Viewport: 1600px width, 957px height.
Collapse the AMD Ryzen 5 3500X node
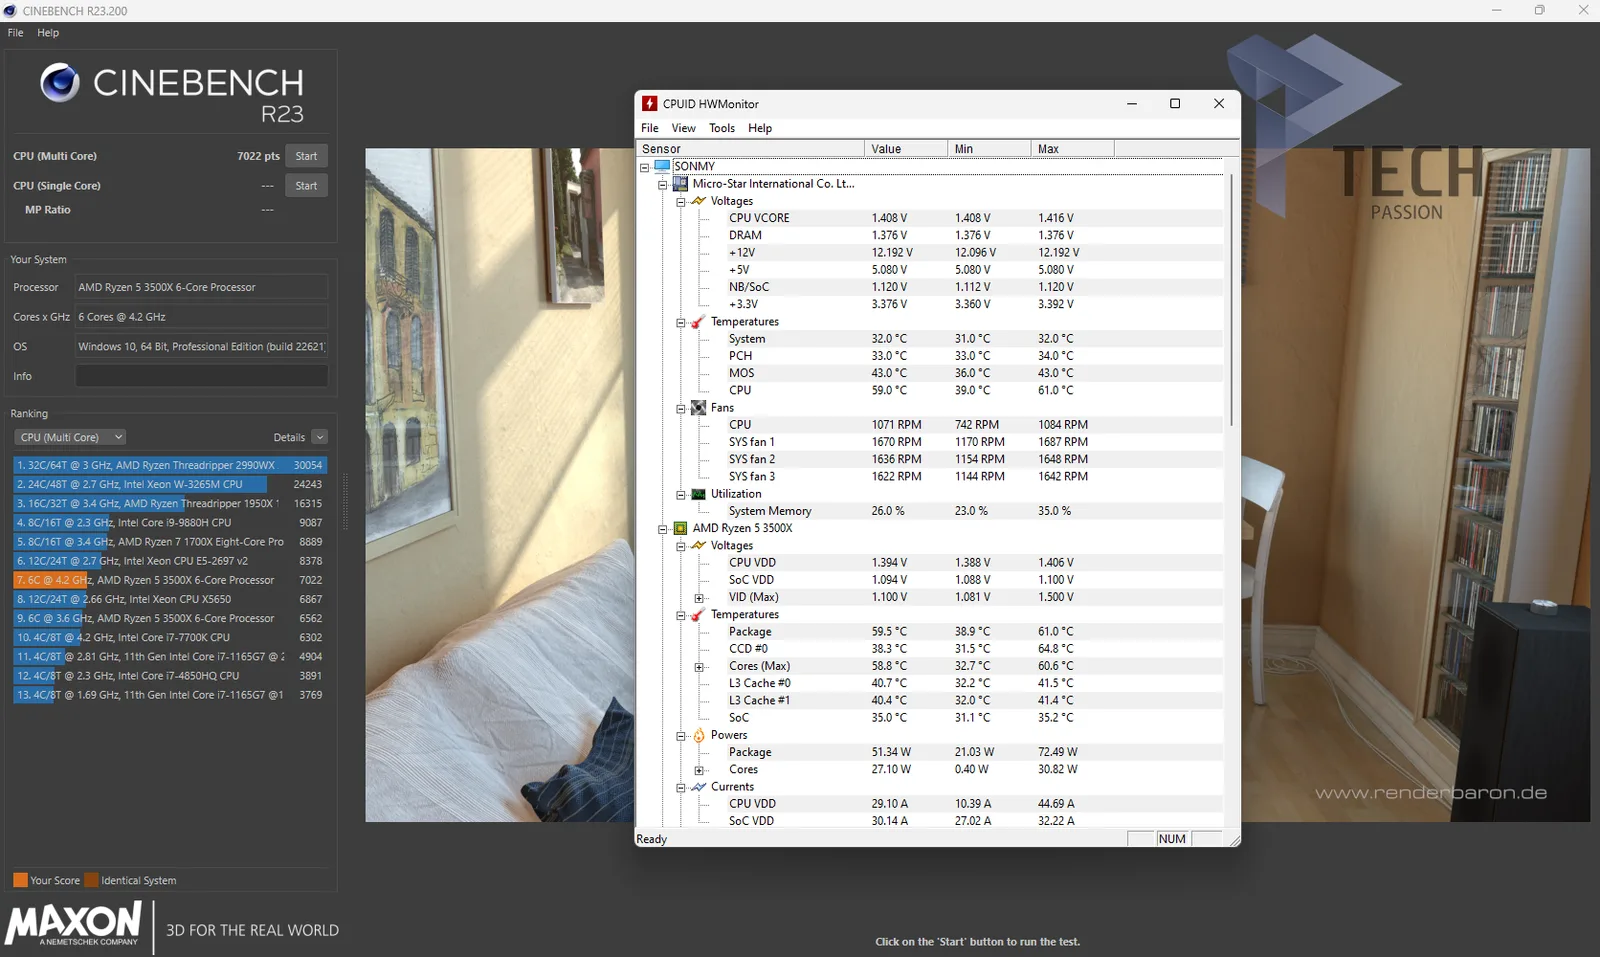click(x=662, y=529)
